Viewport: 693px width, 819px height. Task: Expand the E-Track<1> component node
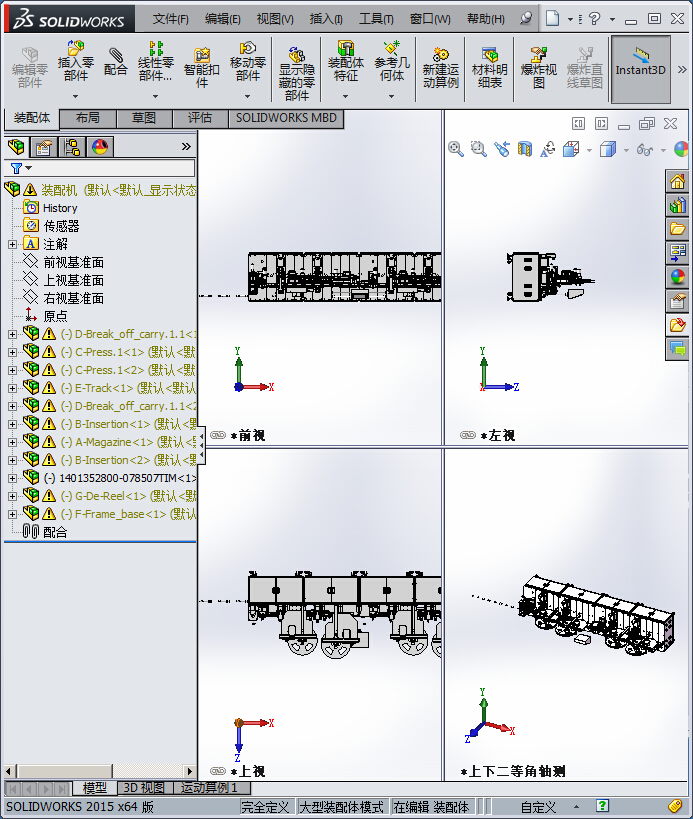pyautogui.click(x=13, y=389)
